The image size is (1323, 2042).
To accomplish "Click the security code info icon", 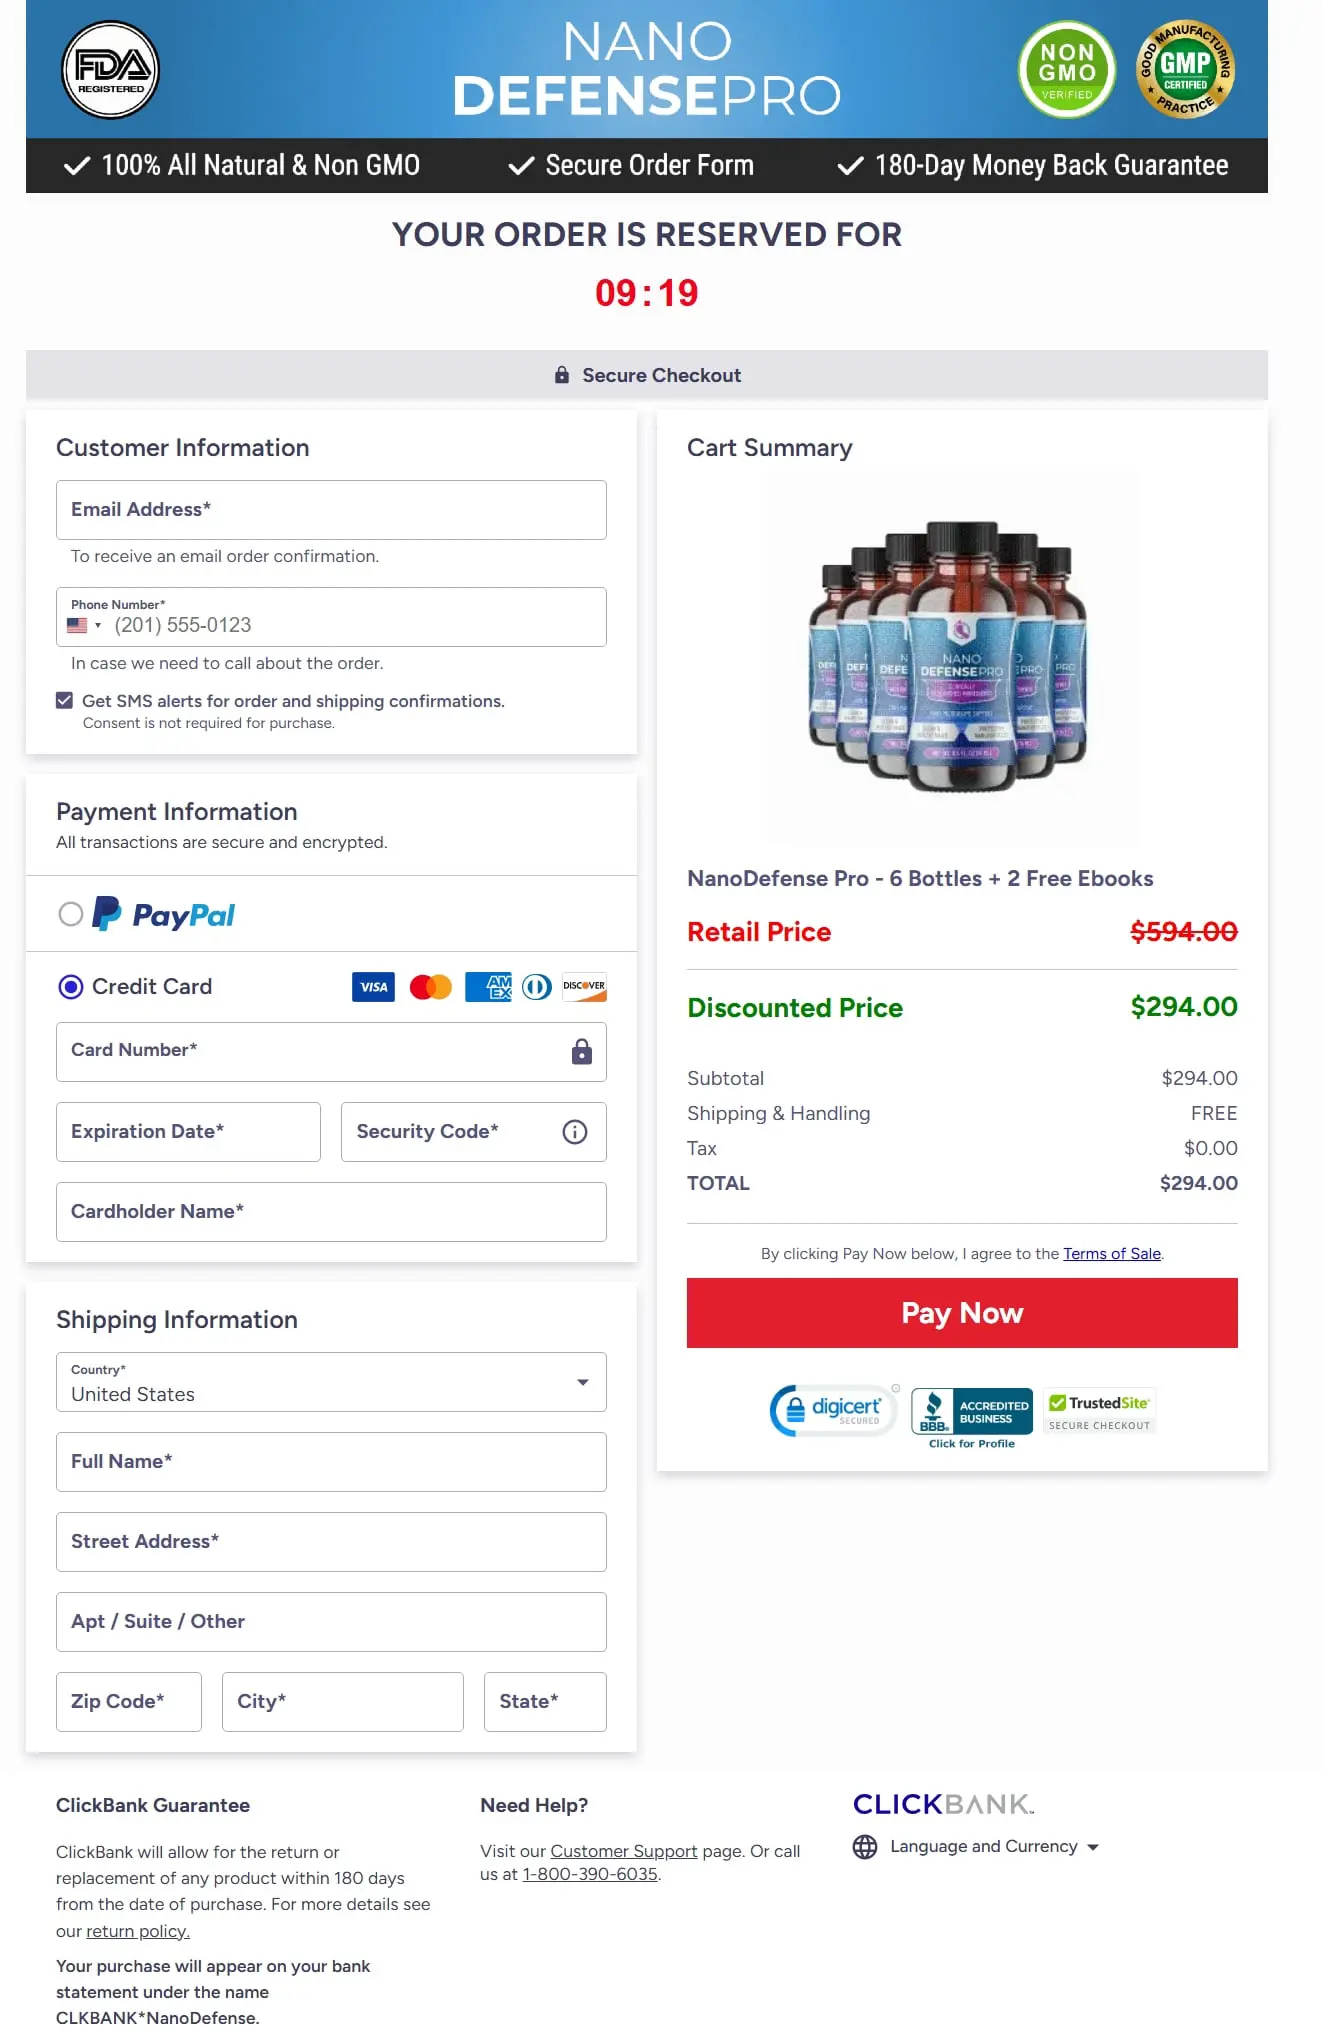I will point(573,1132).
